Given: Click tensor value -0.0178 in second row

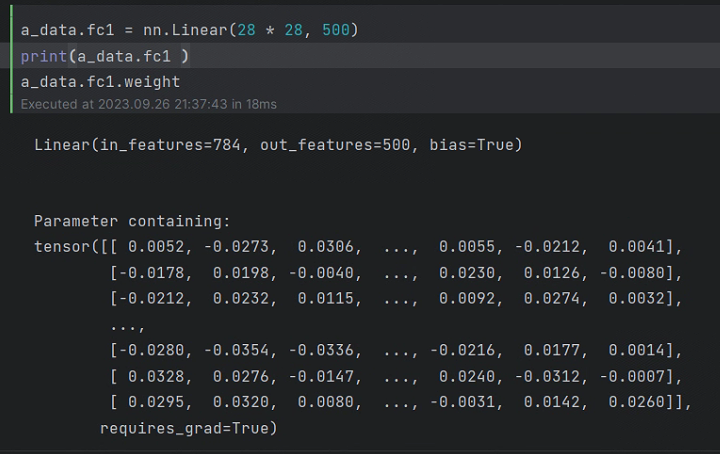Looking at the screenshot, I should tap(152, 273).
